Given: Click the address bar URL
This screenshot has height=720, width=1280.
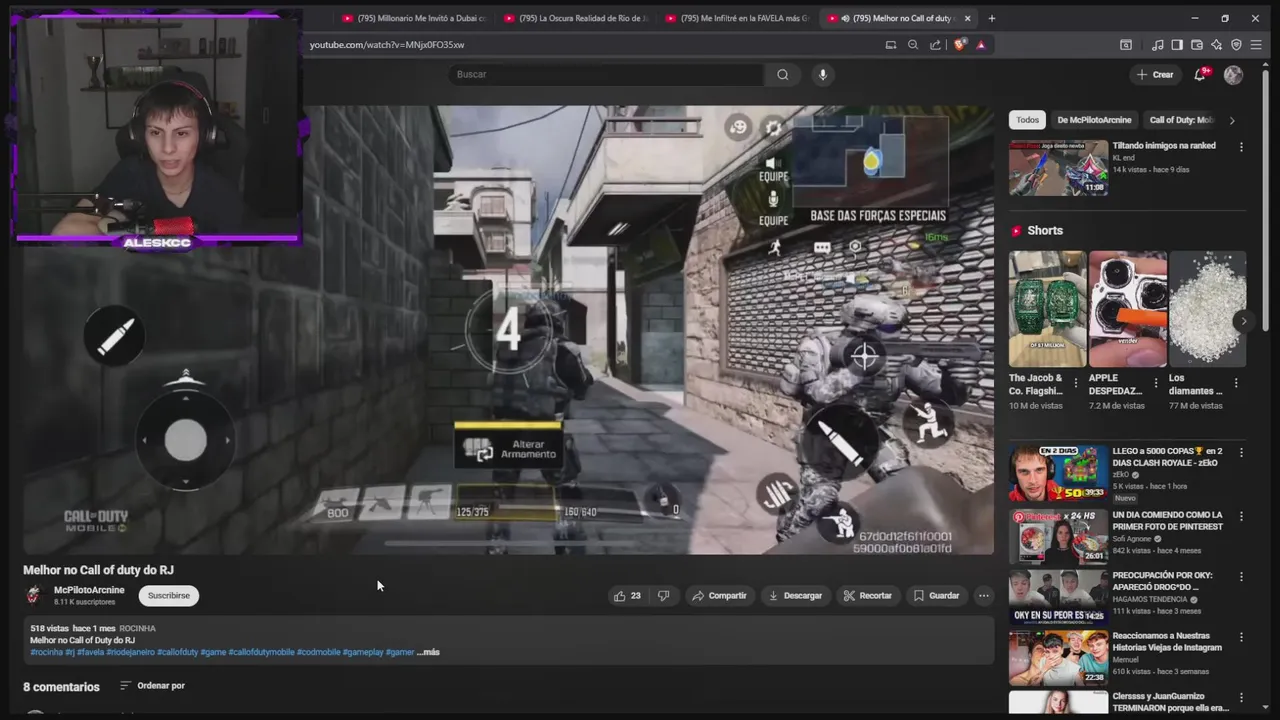Looking at the screenshot, I should [x=387, y=45].
